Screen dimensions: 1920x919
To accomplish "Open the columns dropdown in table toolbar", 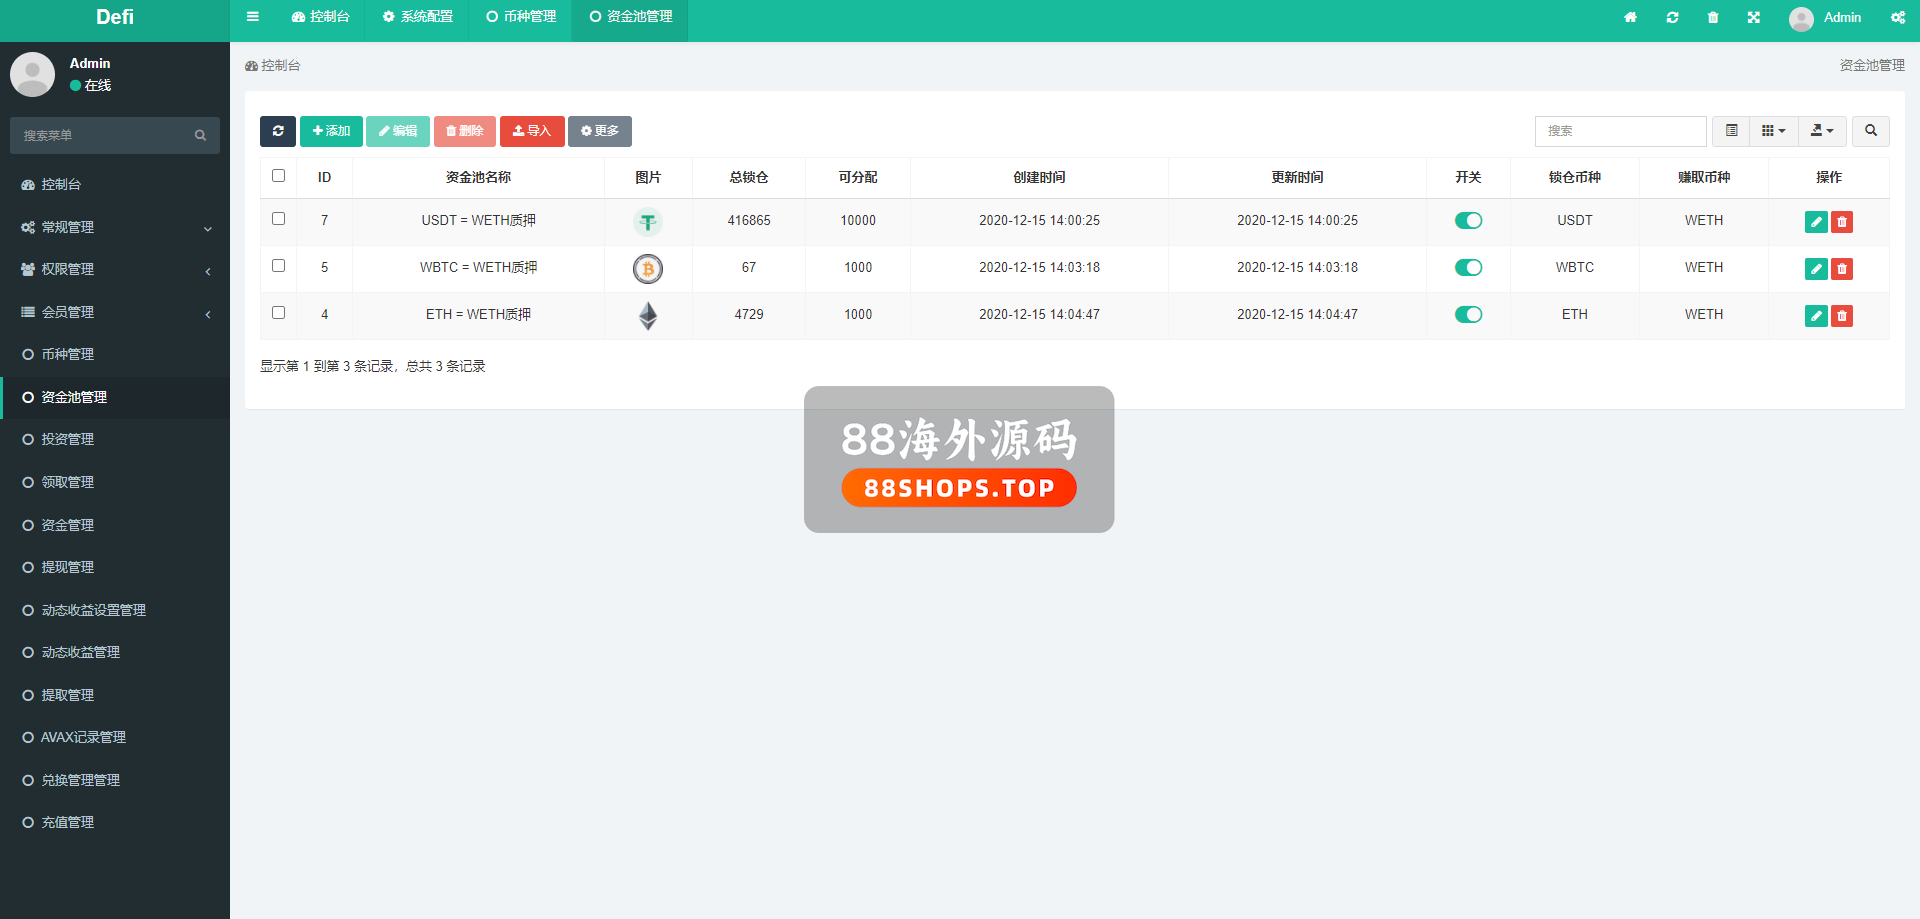I will coord(1773,131).
